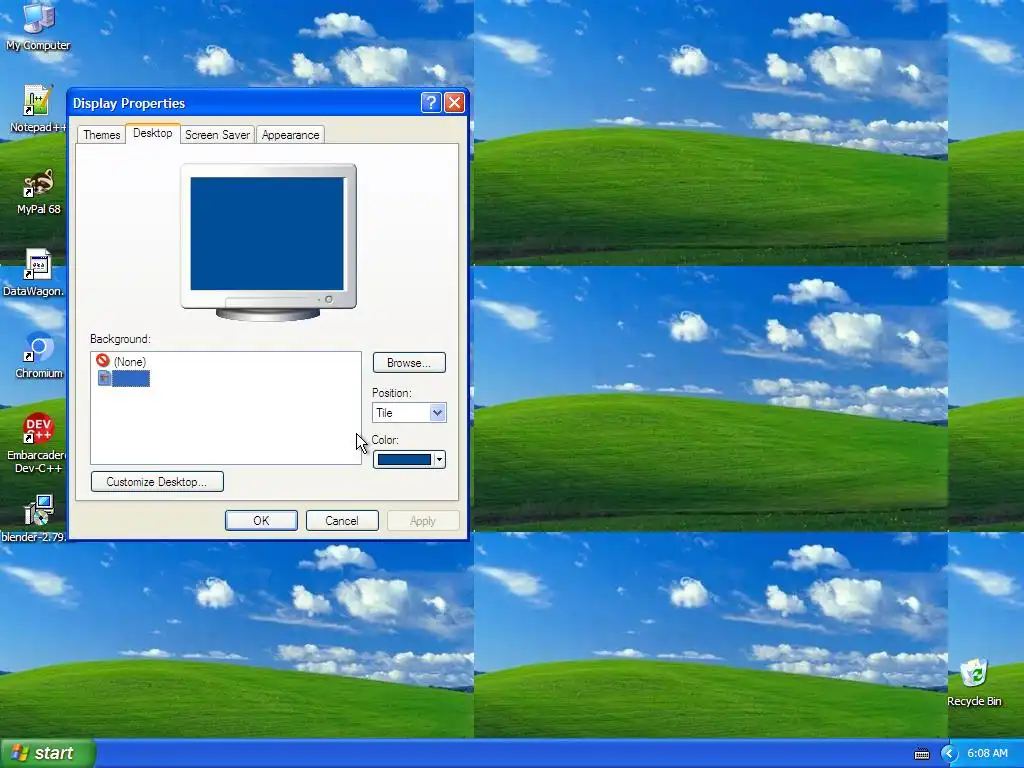Open the Color picker dropdown
The width and height of the screenshot is (1024, 768).
point(409,460)
